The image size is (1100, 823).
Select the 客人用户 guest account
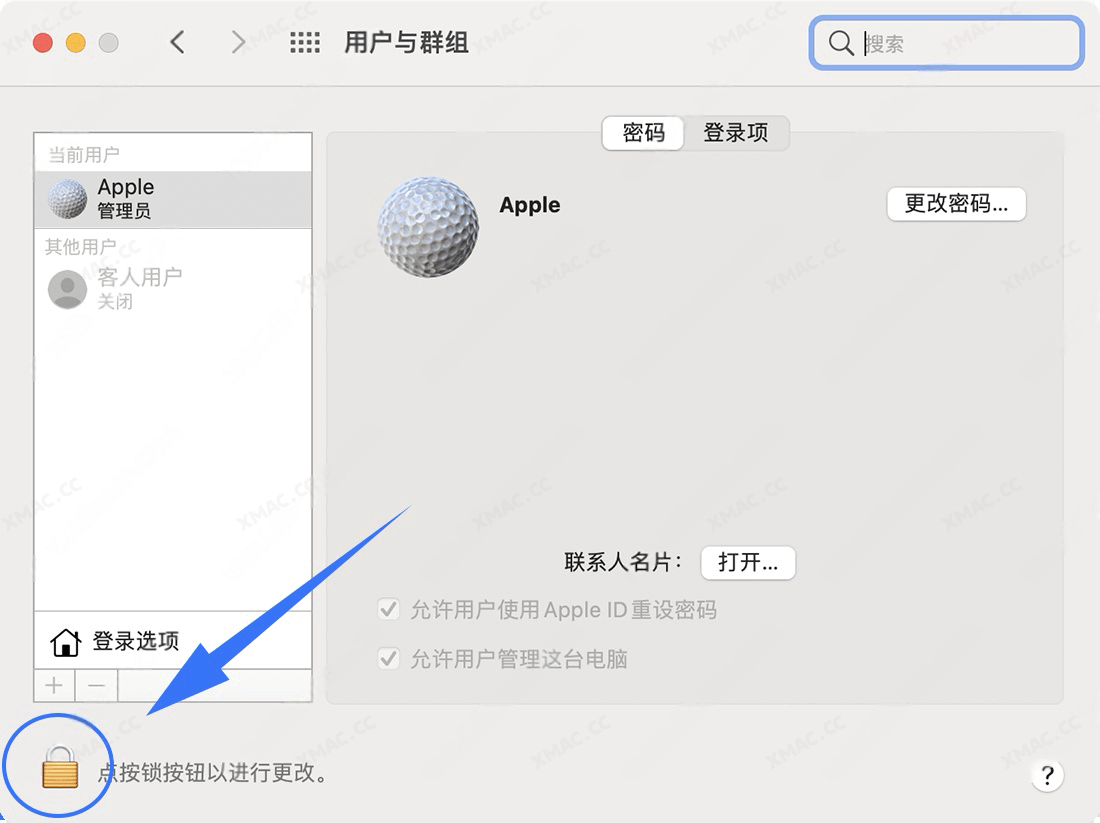click(x=173, y=288)
